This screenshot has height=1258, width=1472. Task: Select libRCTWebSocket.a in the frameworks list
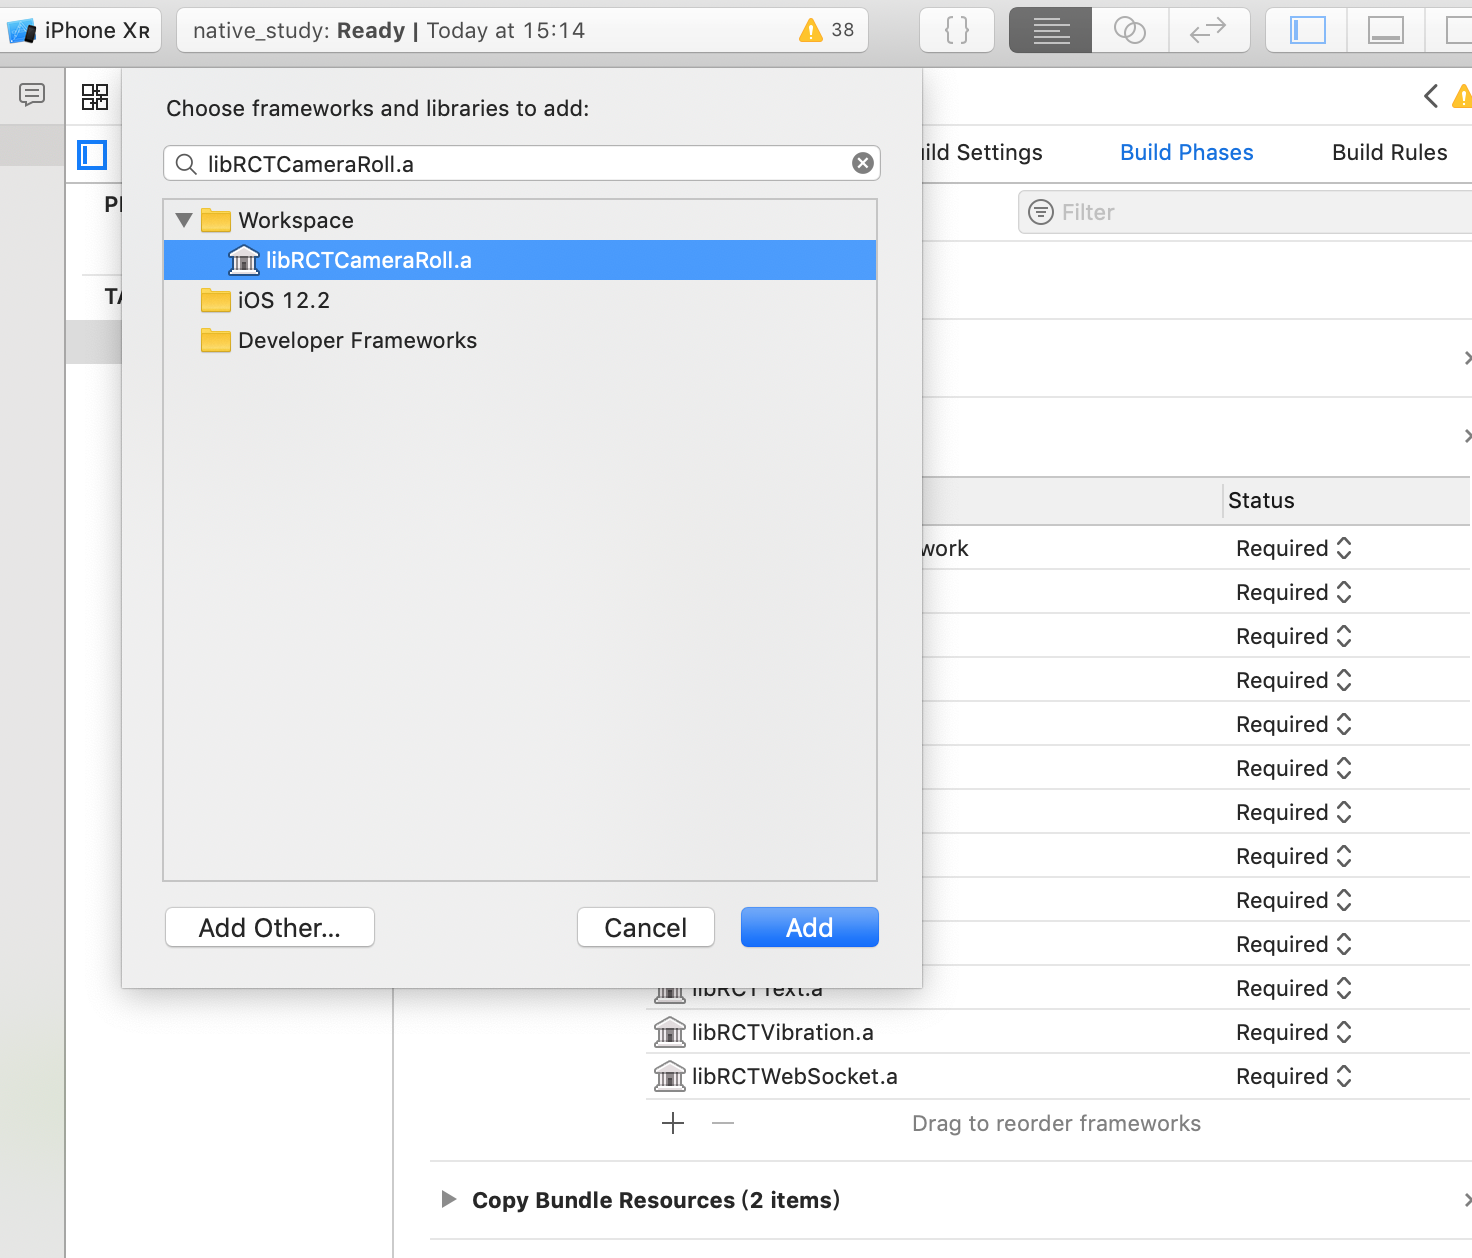795,1076
